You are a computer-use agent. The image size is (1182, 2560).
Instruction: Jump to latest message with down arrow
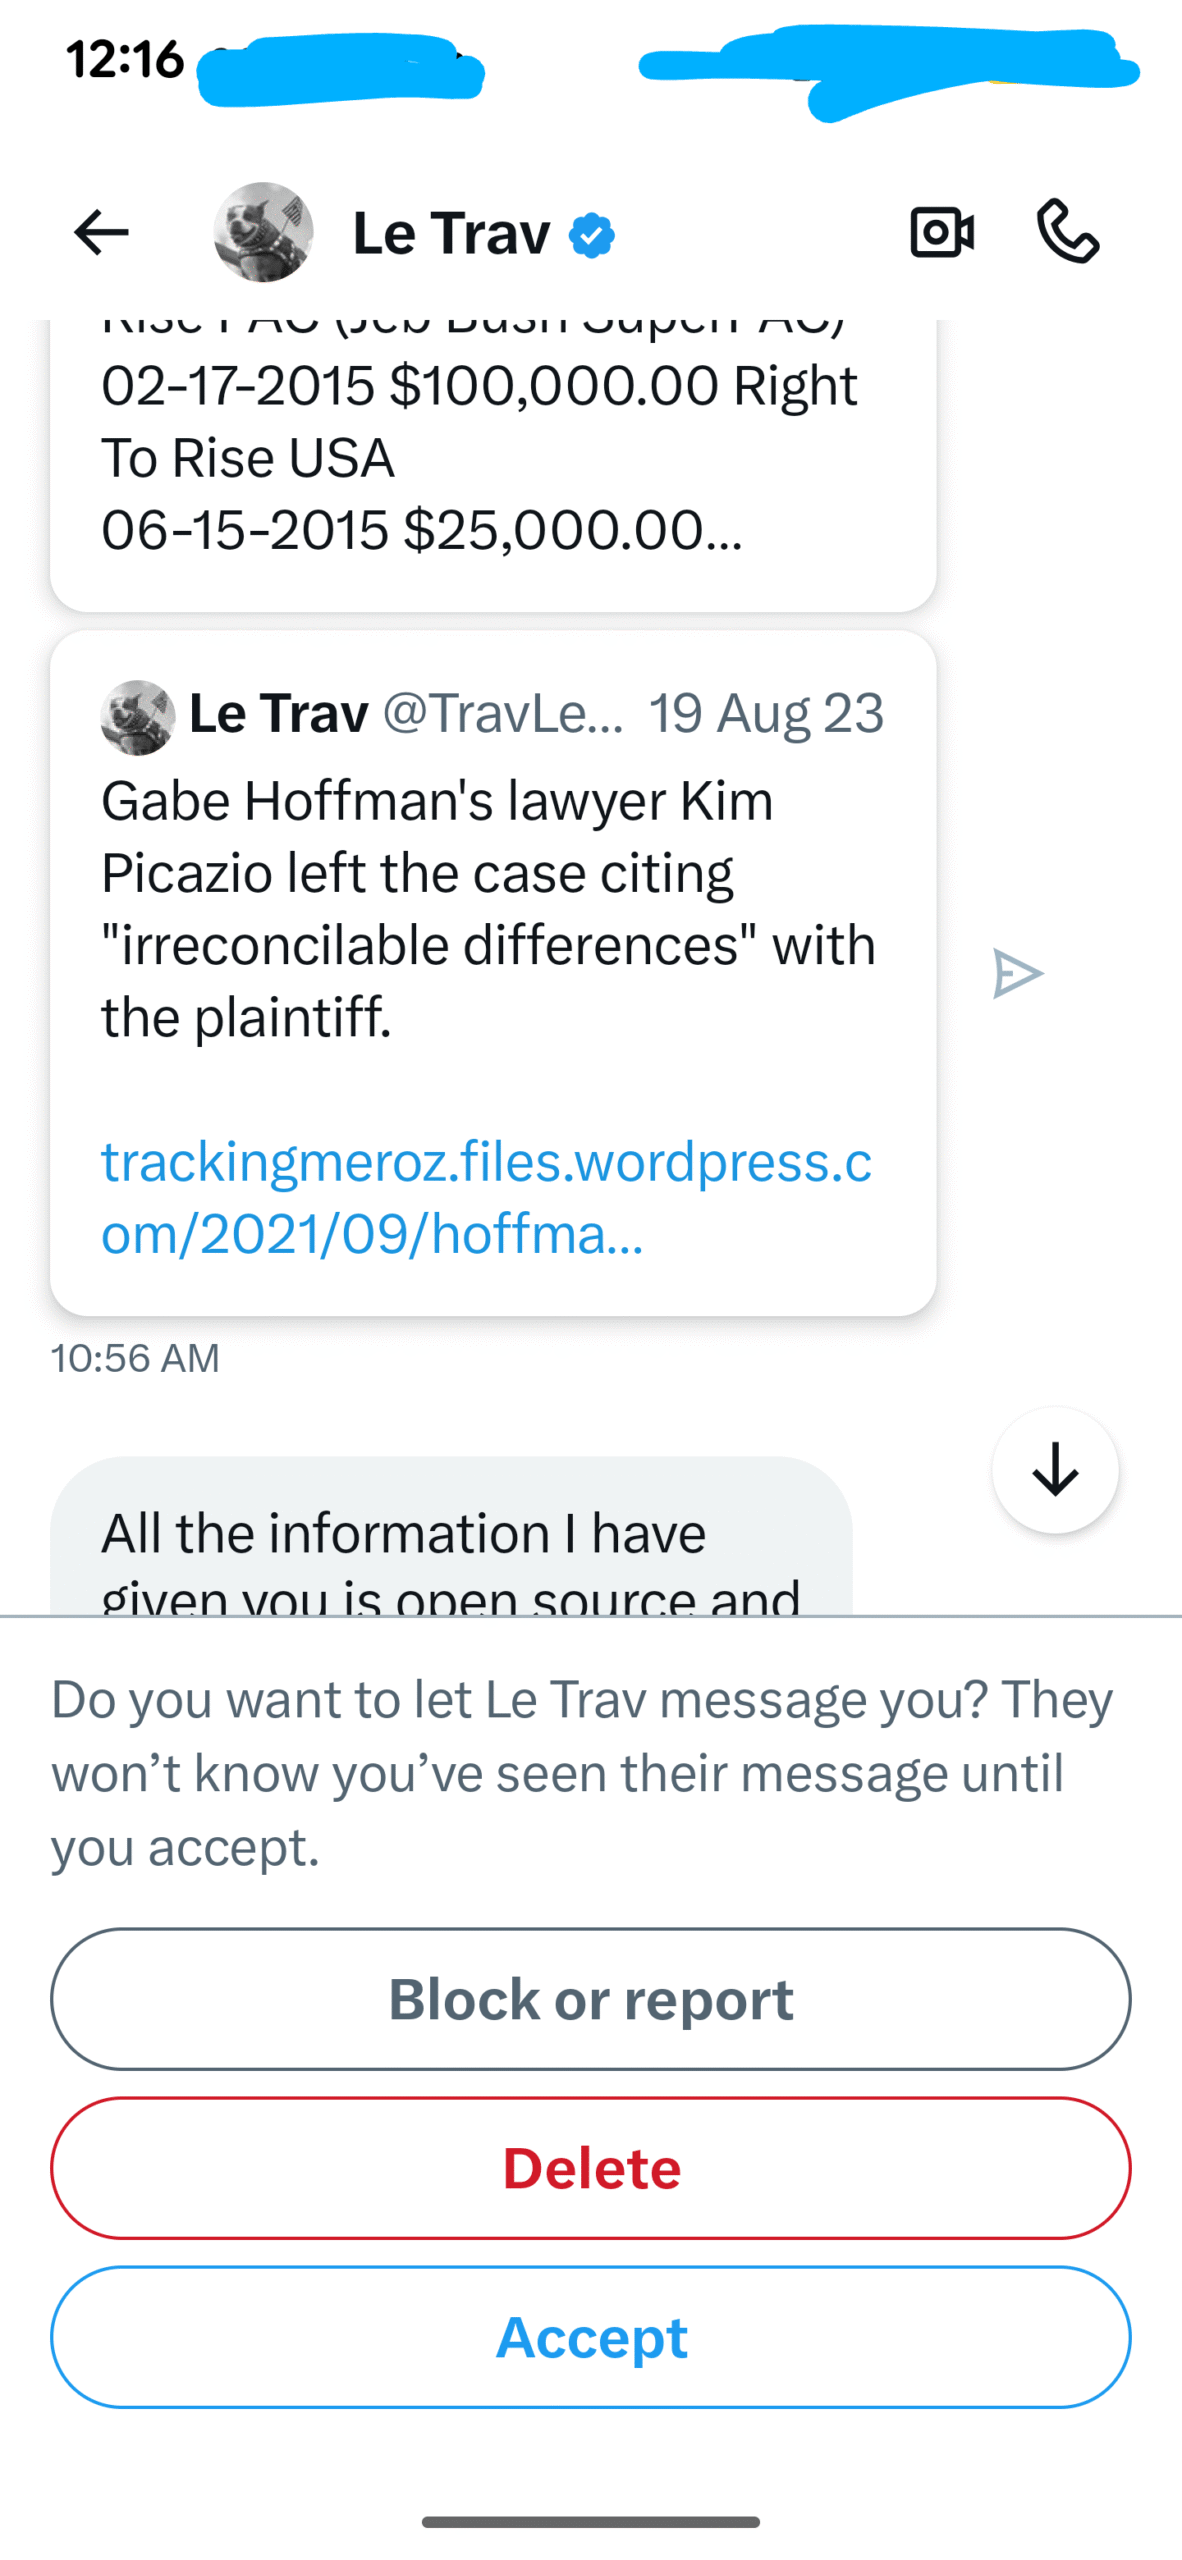coord(1055,1470)
